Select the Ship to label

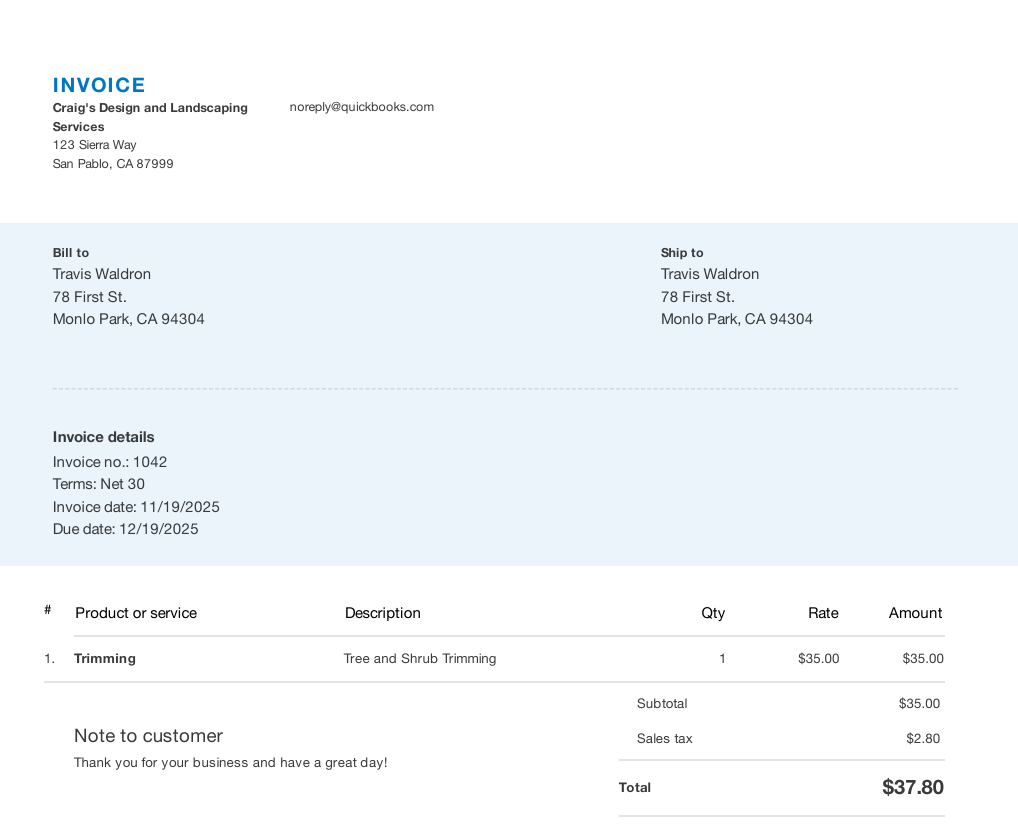[x=682, y=253]
